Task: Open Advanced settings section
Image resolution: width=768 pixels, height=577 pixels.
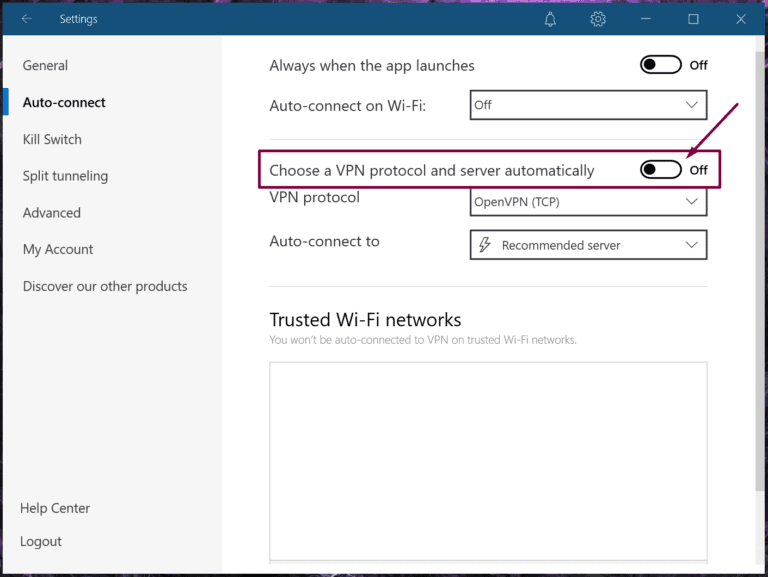Action: coord(52,213)
